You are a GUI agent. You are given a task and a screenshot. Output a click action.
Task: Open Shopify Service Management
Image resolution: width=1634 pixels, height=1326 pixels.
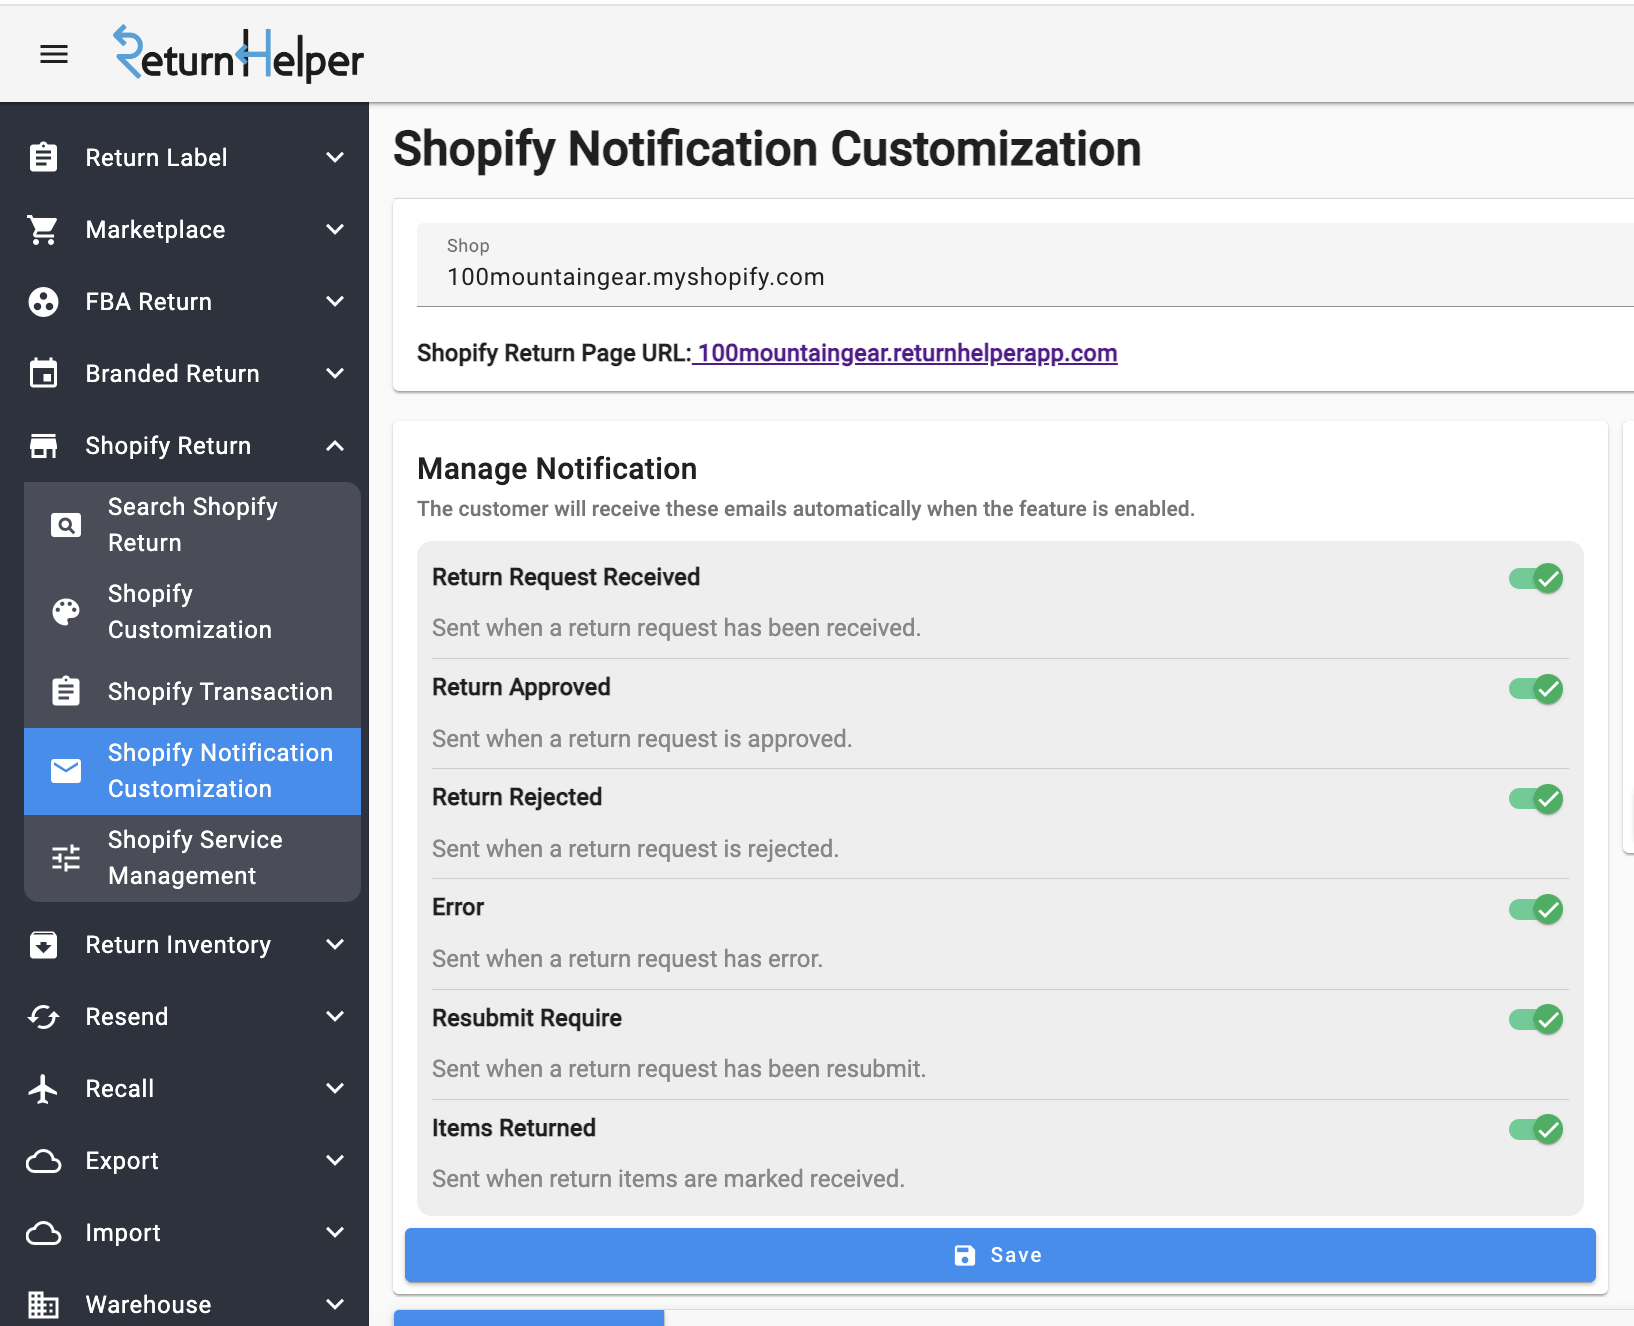(192, 858)
